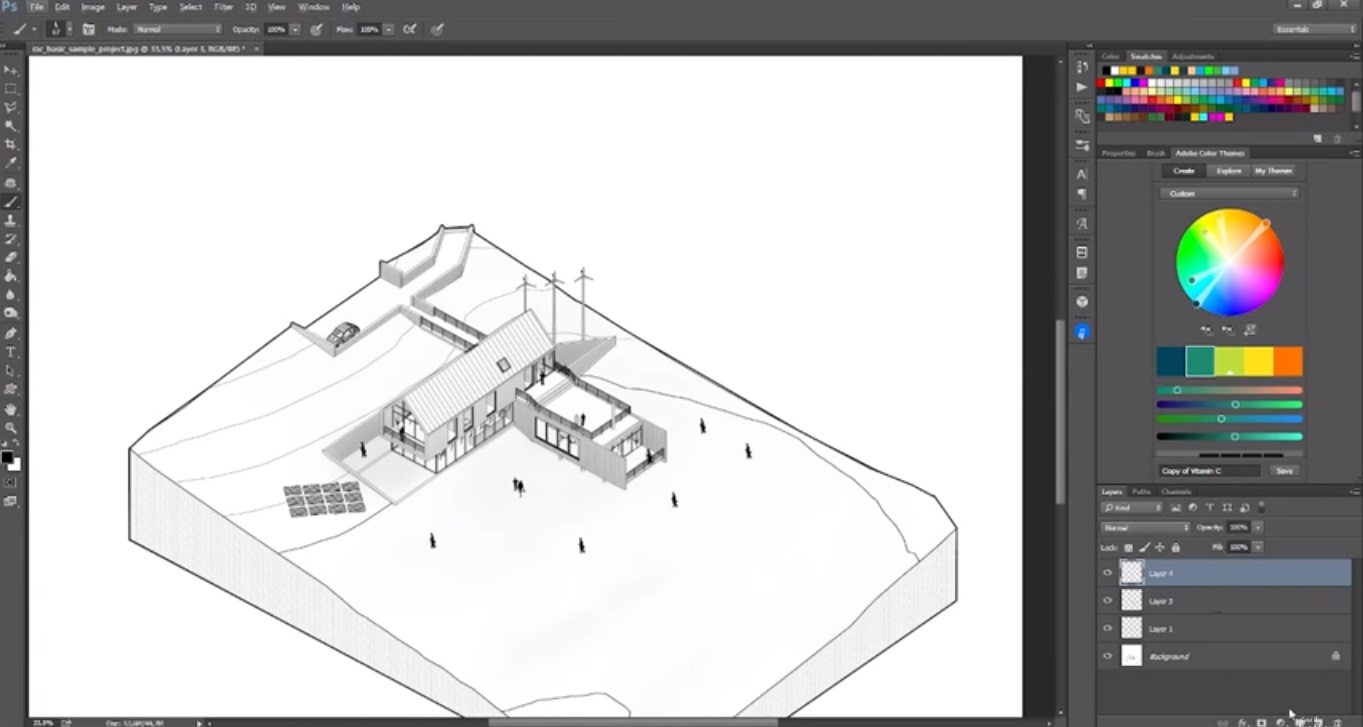Pick the Eyedropper tool
Screen dimensions: 1363x727
[x=11, y=164]
